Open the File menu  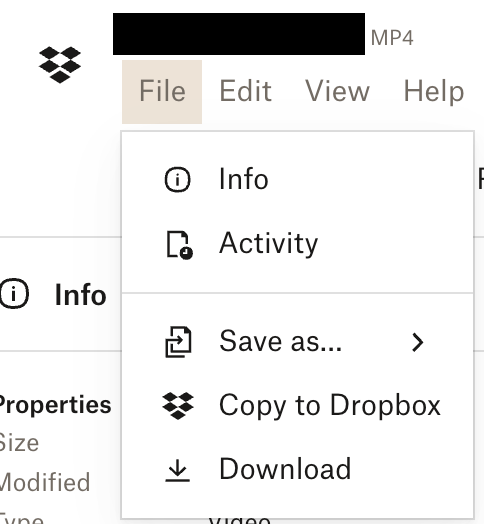[162, 92]
